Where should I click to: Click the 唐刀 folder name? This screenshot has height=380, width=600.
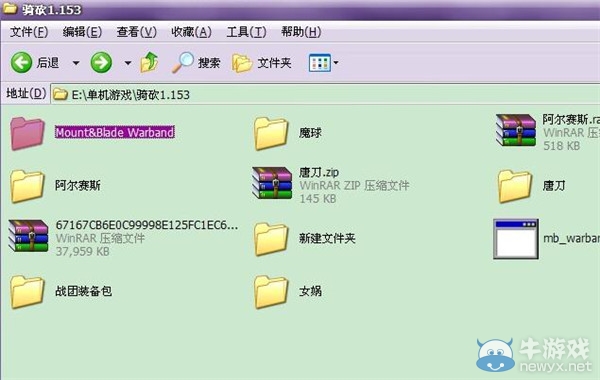554,186
